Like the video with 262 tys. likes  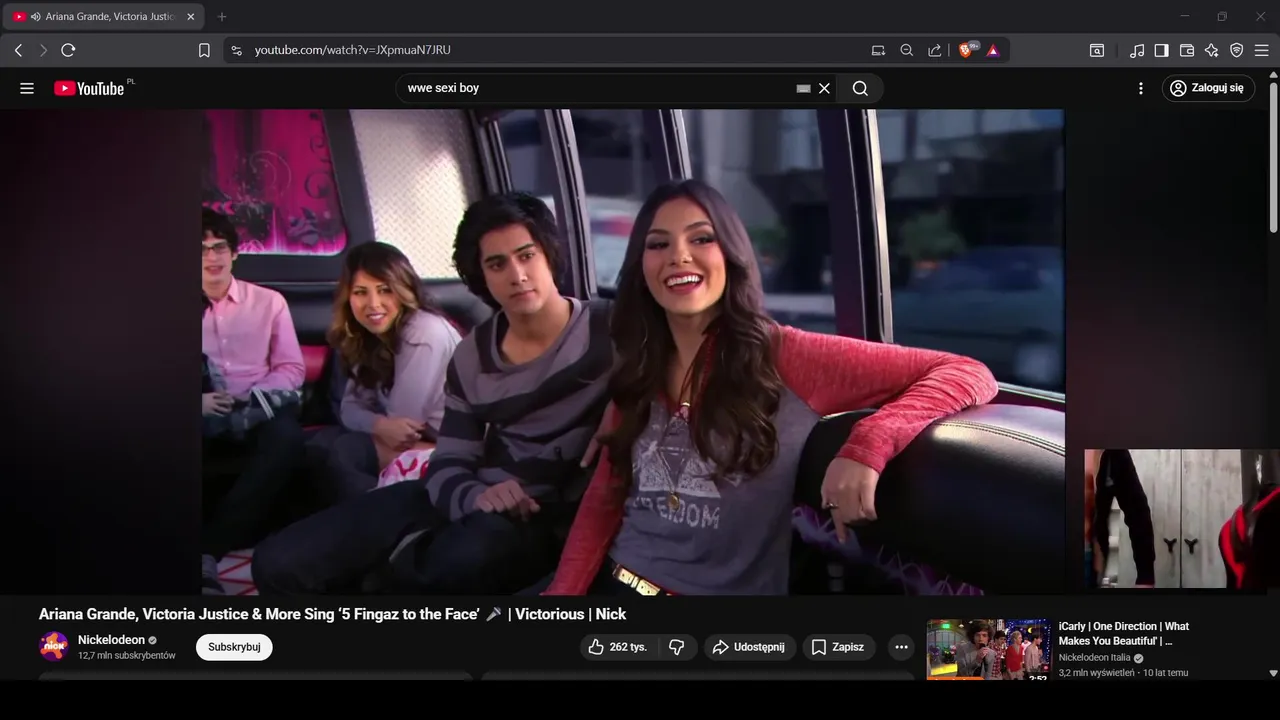click(x=617, y=647)
